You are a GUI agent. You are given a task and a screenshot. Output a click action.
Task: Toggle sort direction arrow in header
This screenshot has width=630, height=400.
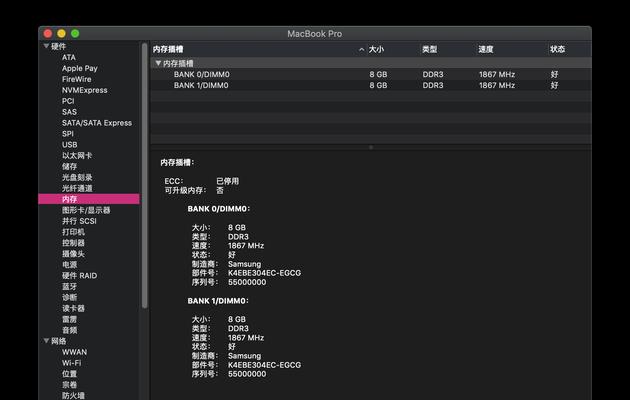click(362, 49)
